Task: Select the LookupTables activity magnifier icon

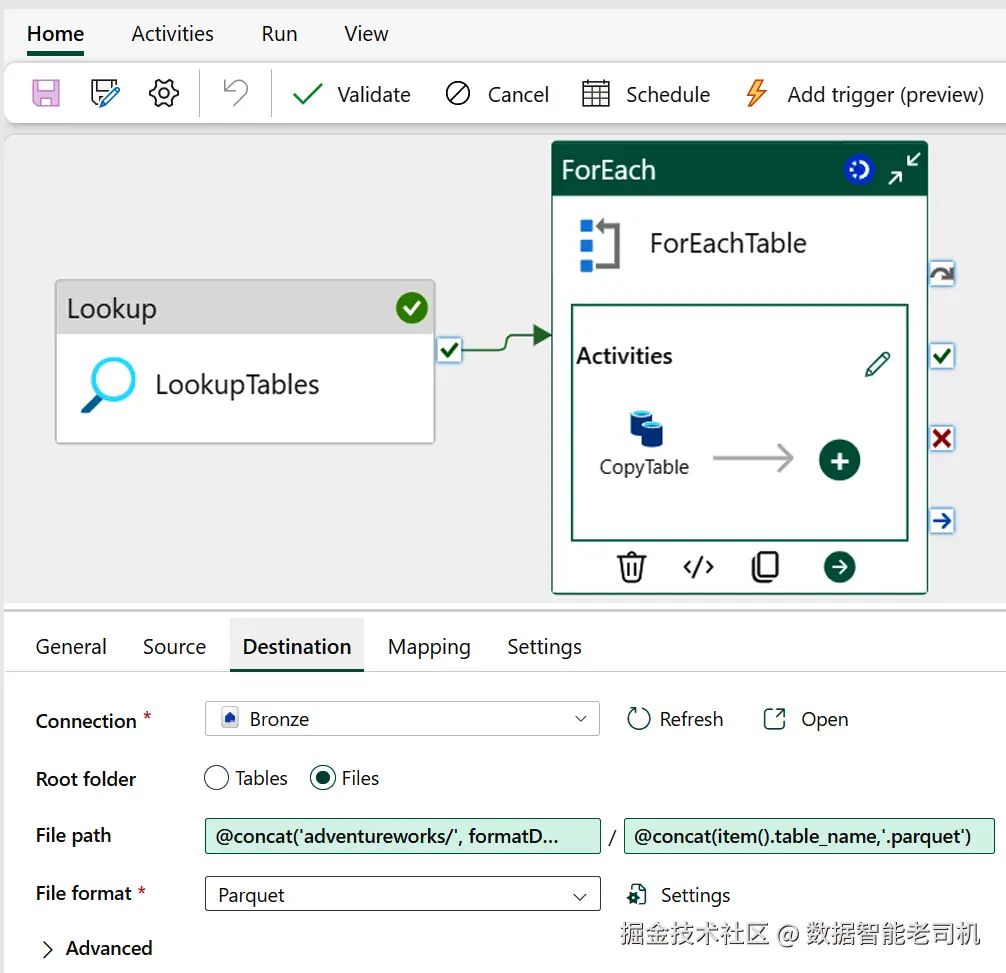Action: tap(108, 385)
